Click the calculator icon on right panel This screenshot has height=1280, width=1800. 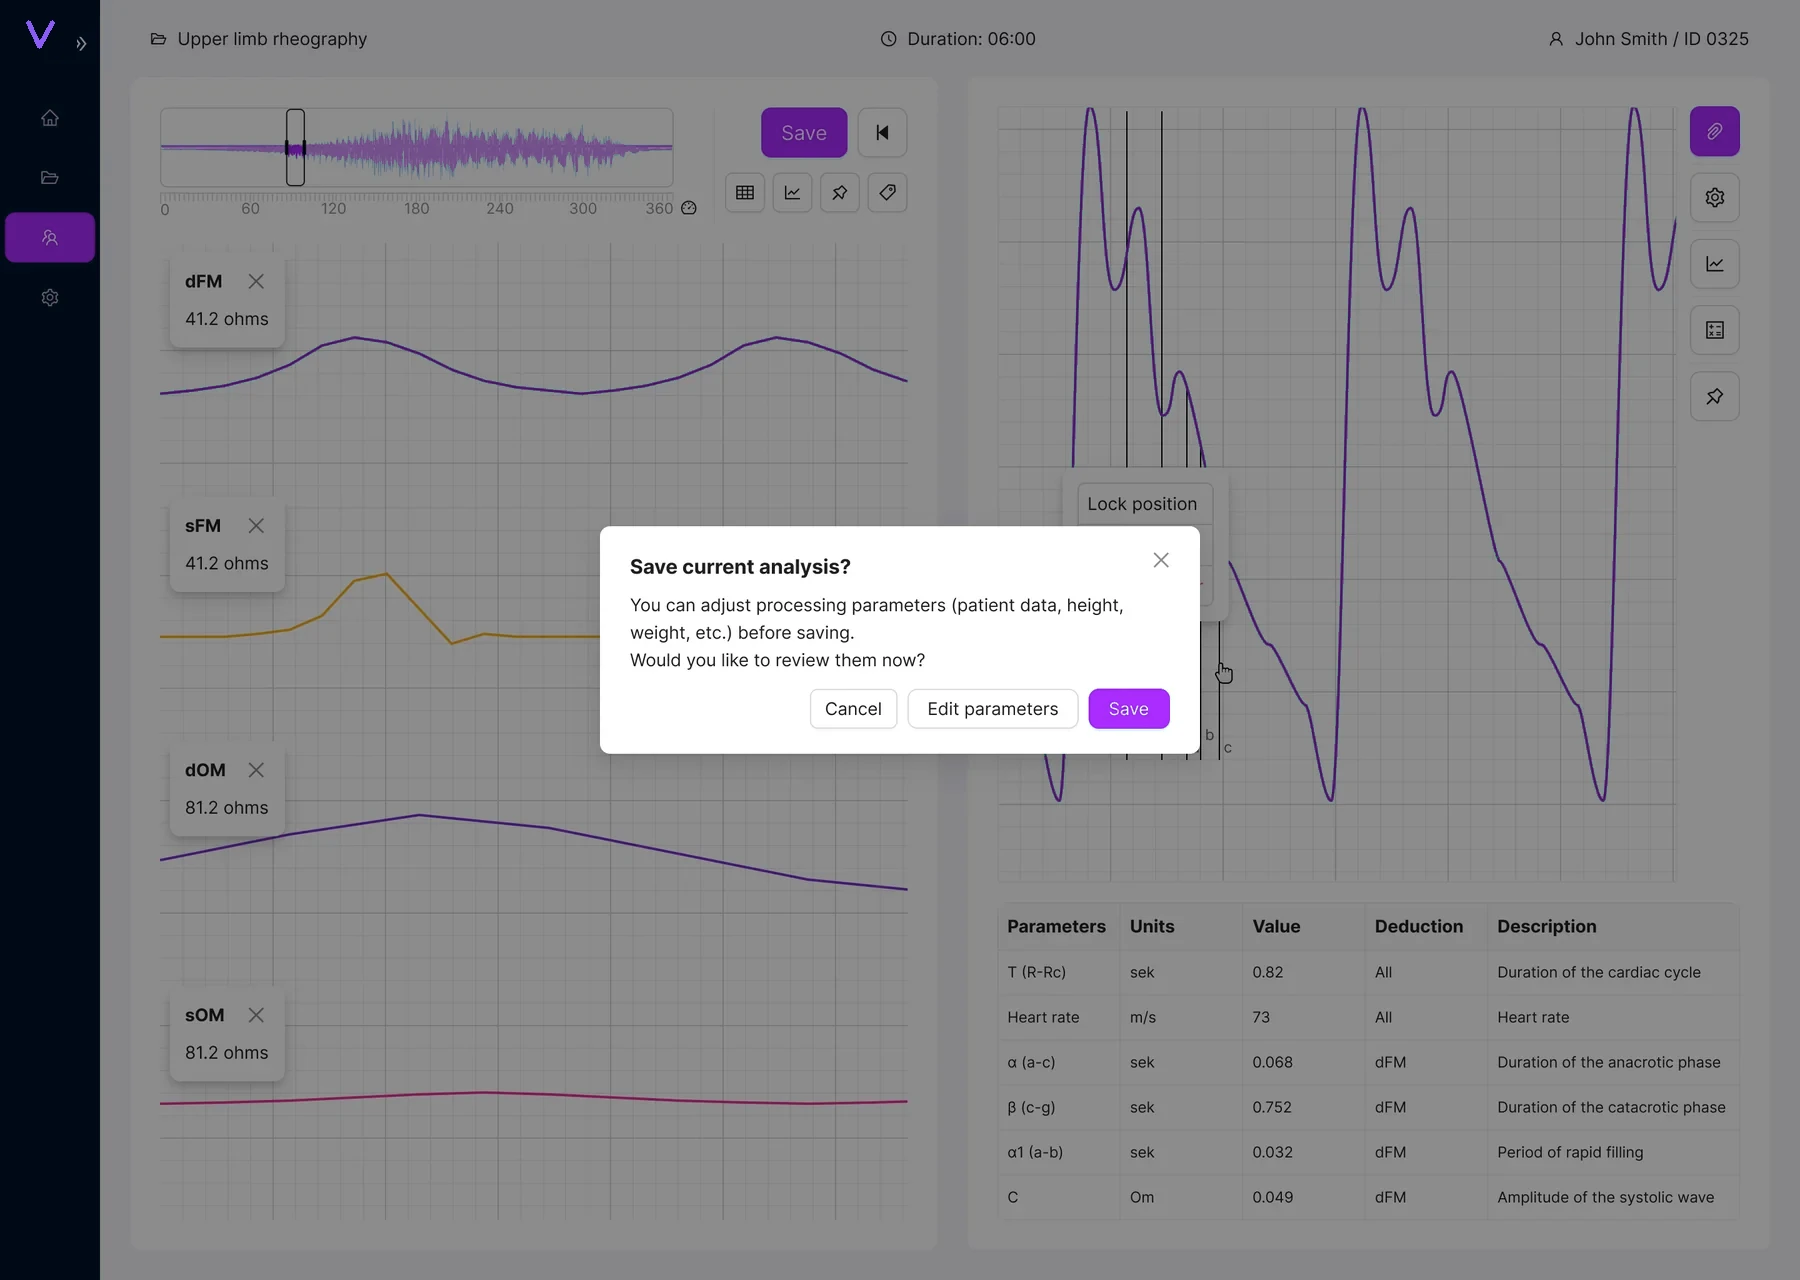[1715, 330]
